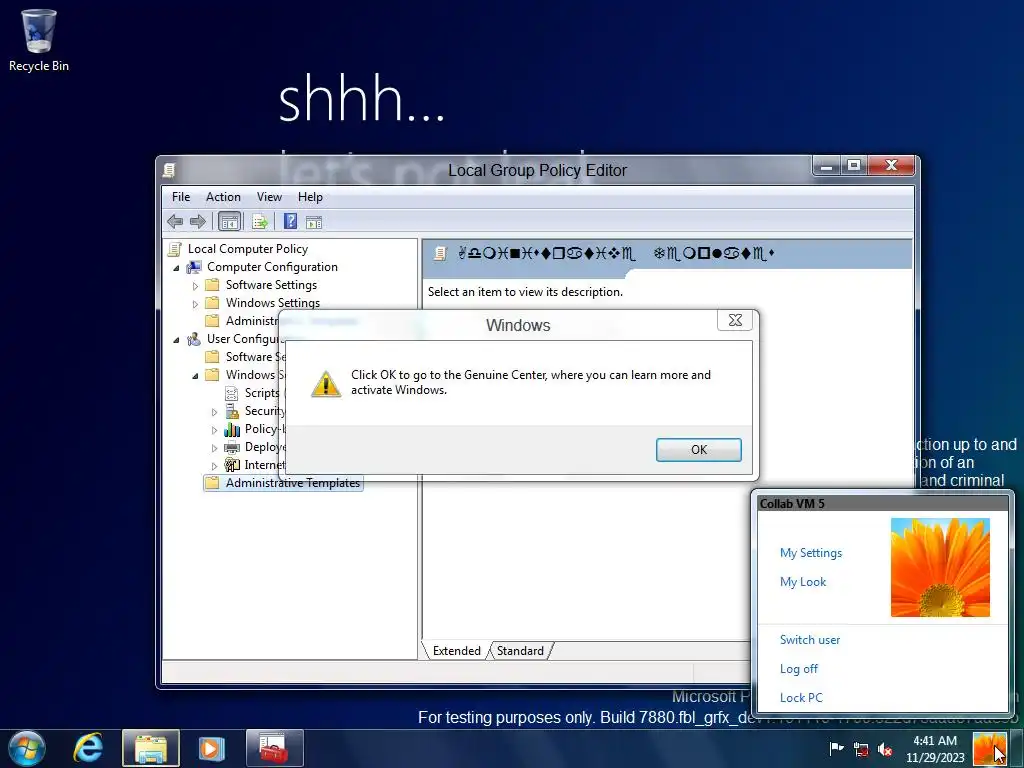Click the Computer Configuration computer icon

pos(194,267)
